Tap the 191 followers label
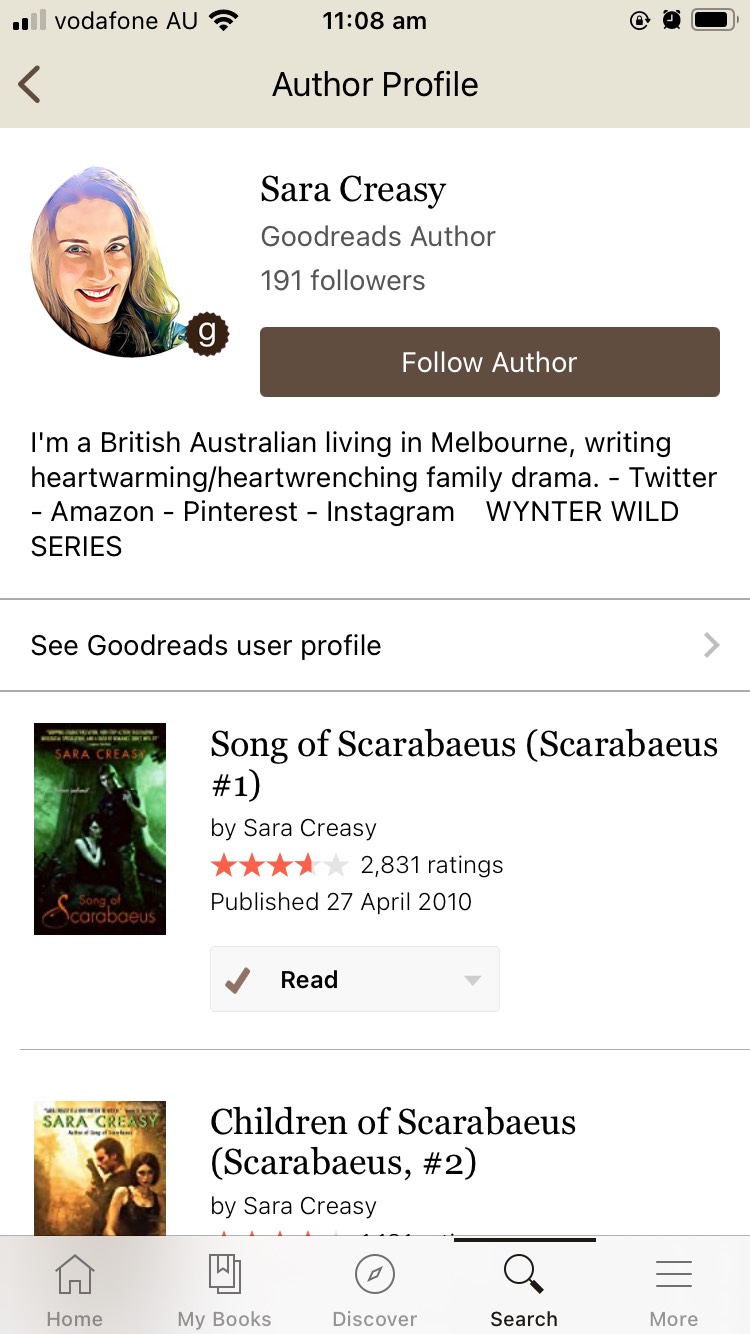This screenshot has width=750, height=1334. click(343, 281)
